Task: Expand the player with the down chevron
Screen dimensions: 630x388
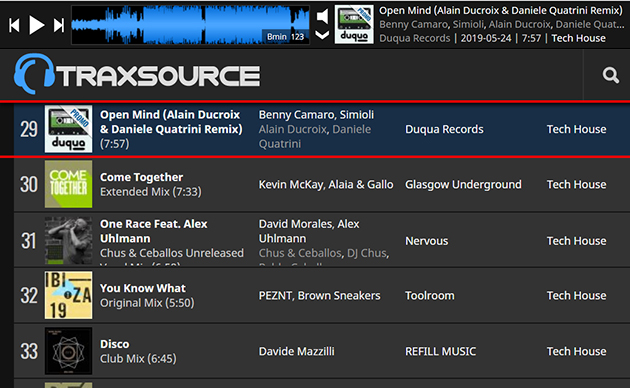Action: tap(322, 35)
